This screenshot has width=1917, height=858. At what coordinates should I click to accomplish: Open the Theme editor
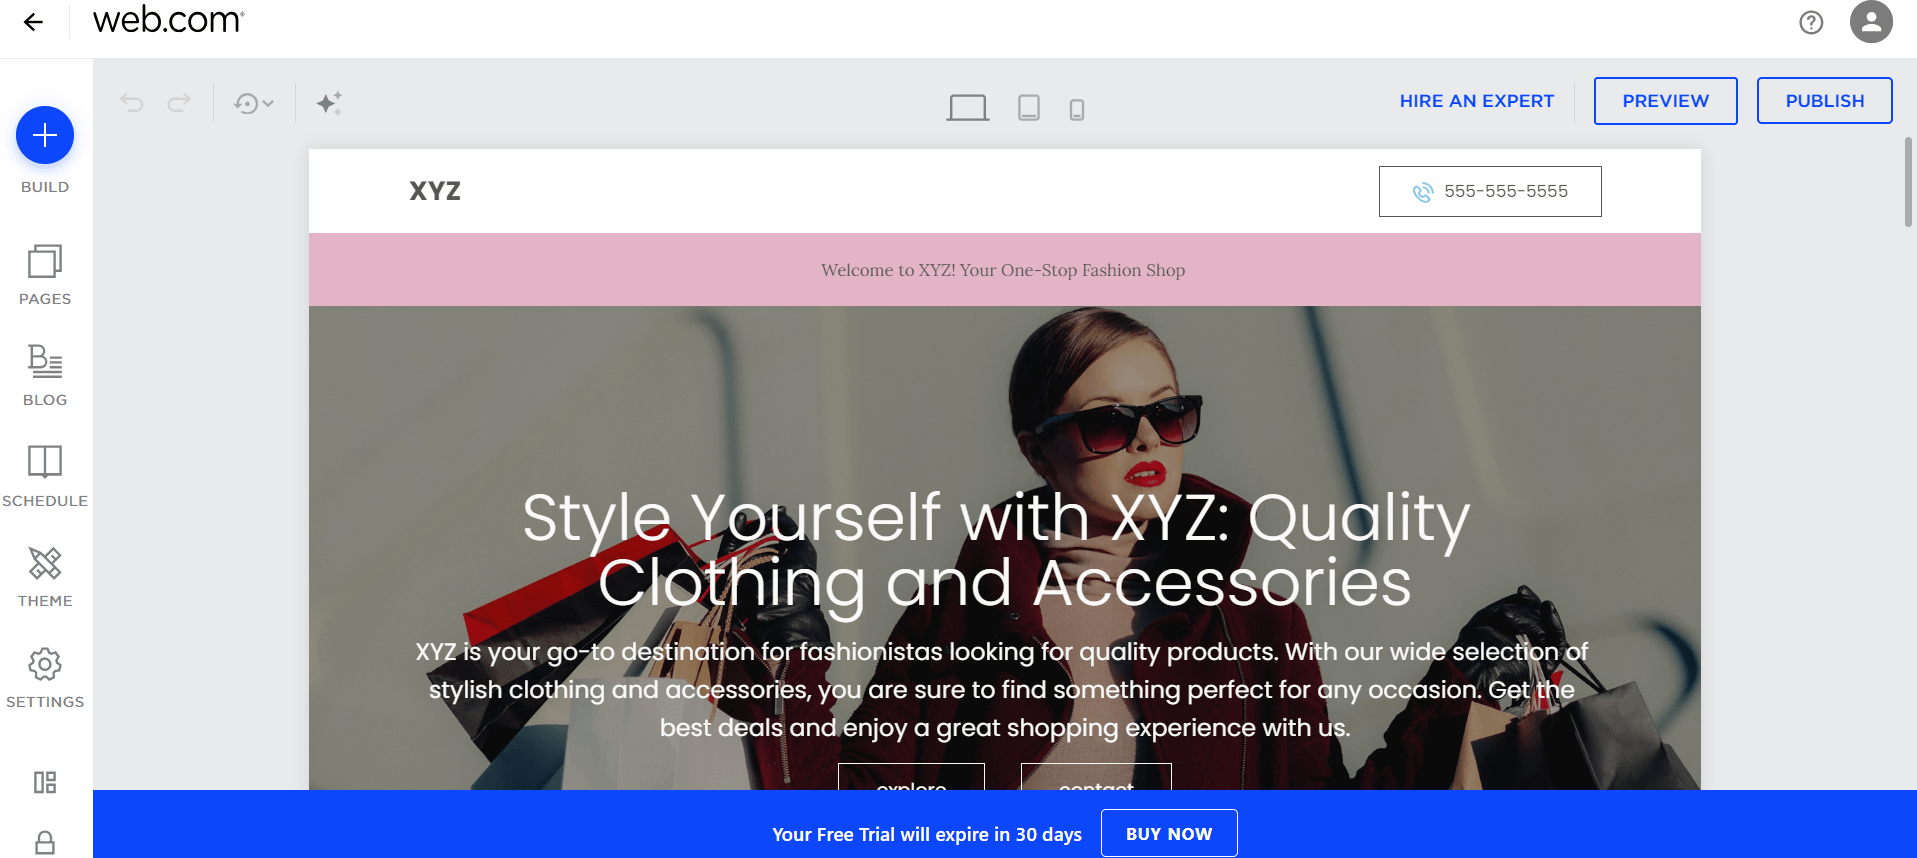(x=45, y=576)
